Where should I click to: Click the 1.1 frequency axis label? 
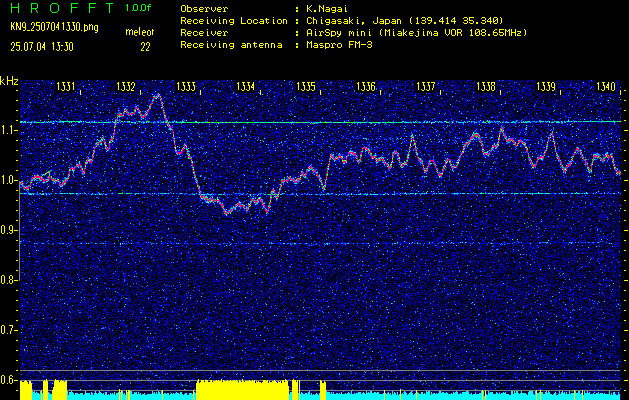click(8, 130)
